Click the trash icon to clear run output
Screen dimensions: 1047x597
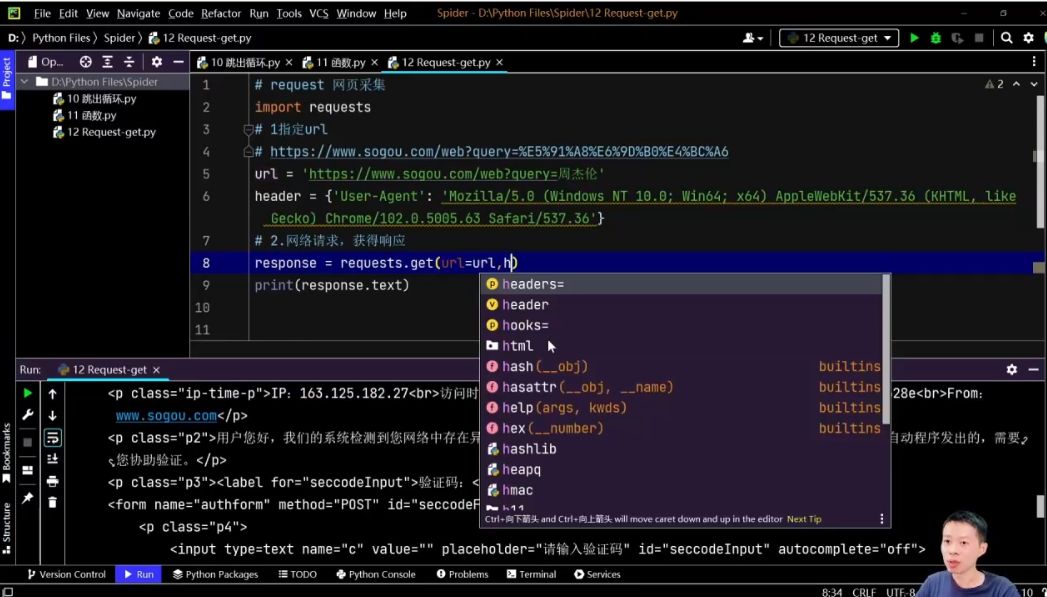[x=52, y=502]
